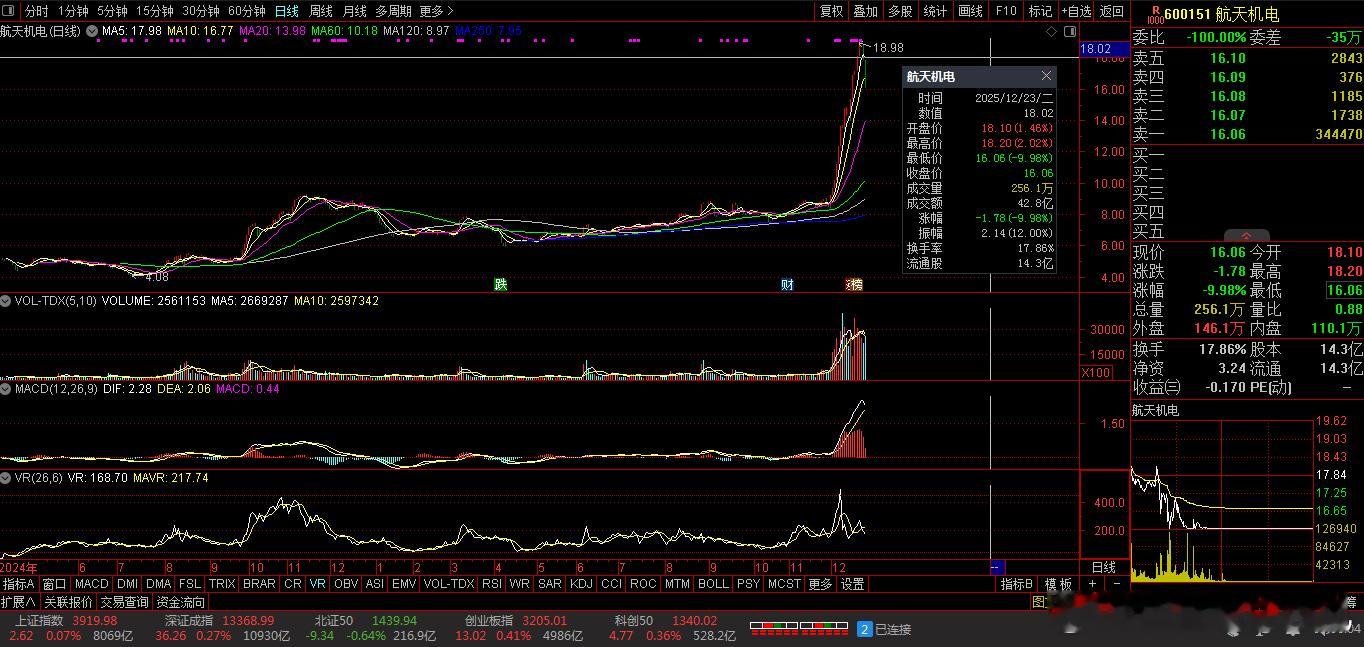Viewport: 1364px width, 647px height.
Task: Switch to 月线 monthly chart
Action: click(x=354, y=11)
